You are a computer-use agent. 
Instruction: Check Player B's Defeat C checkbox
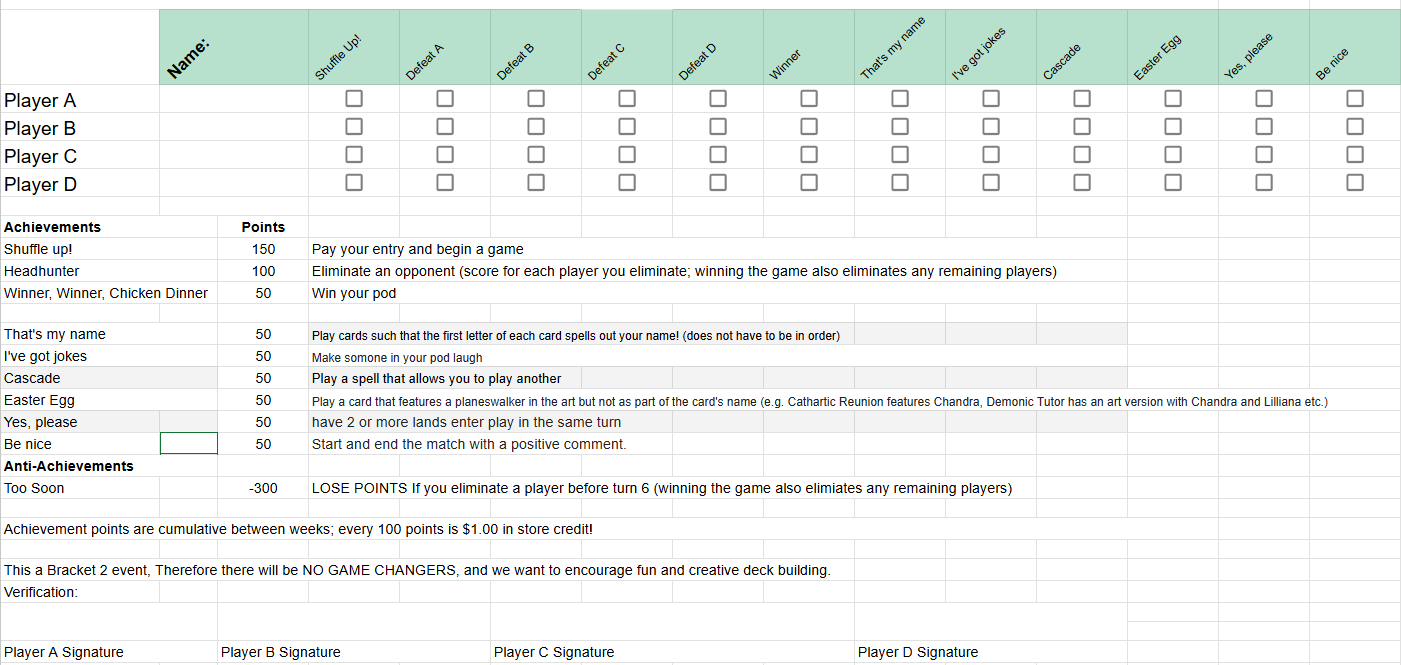point(627,126)
